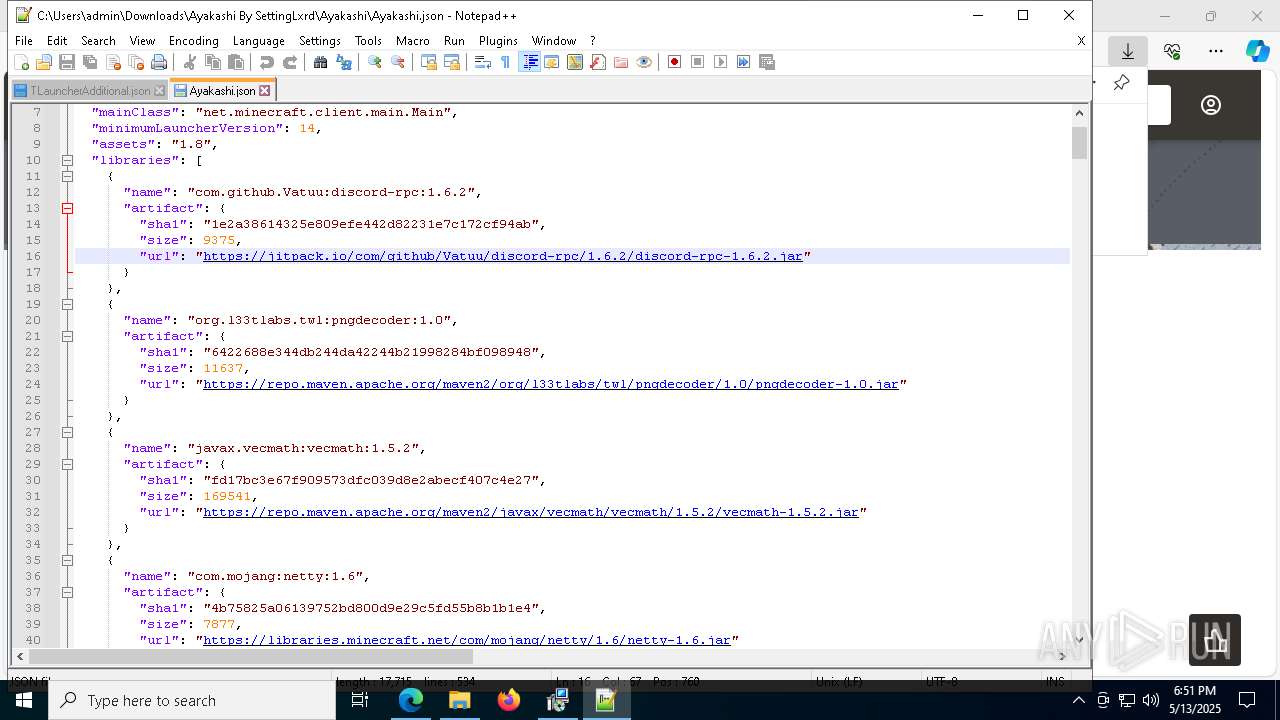The width and height of the screenshot is (1280, 720).
Task: Collapse the fold marker on line 11
Action: point(67,176)
